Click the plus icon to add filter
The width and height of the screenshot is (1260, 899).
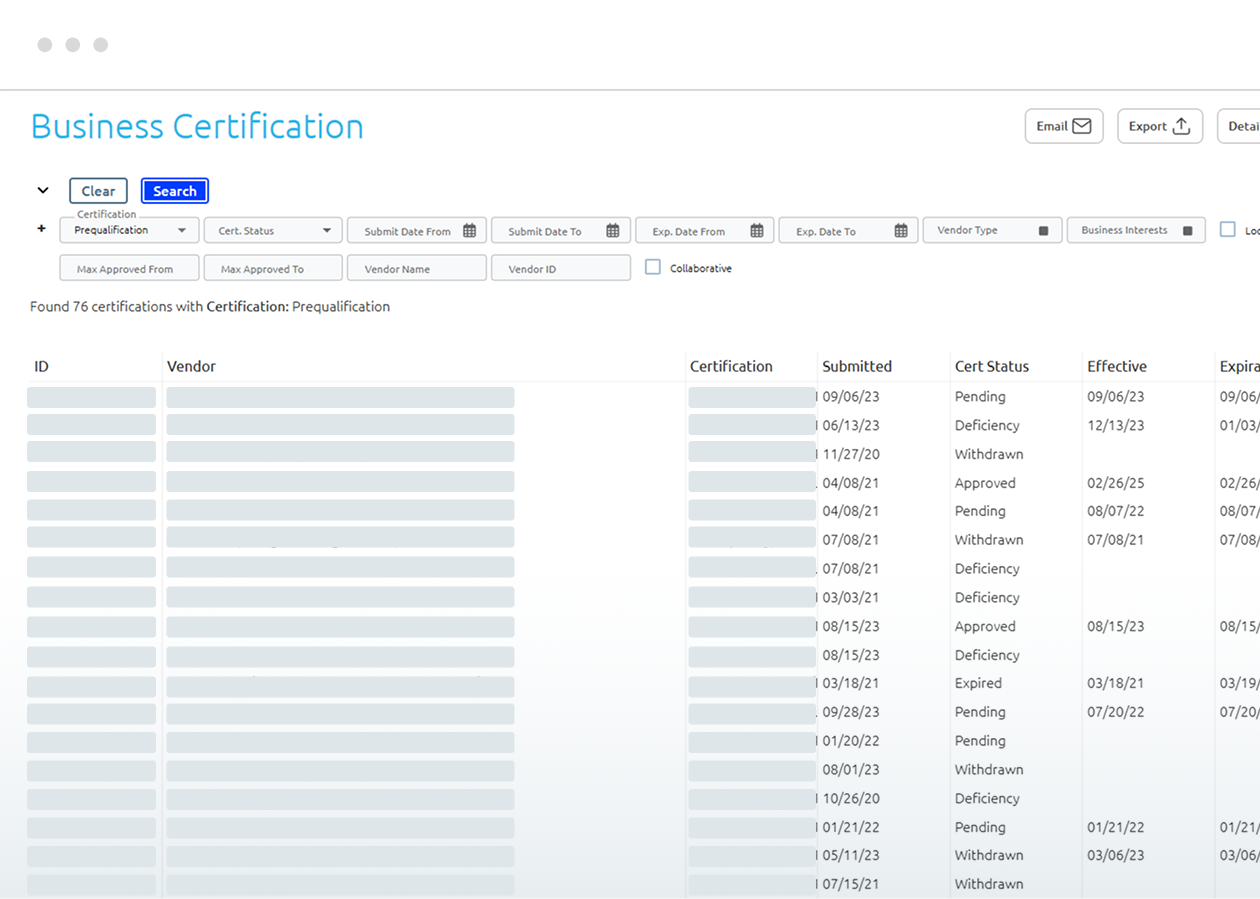coord(41,229)
